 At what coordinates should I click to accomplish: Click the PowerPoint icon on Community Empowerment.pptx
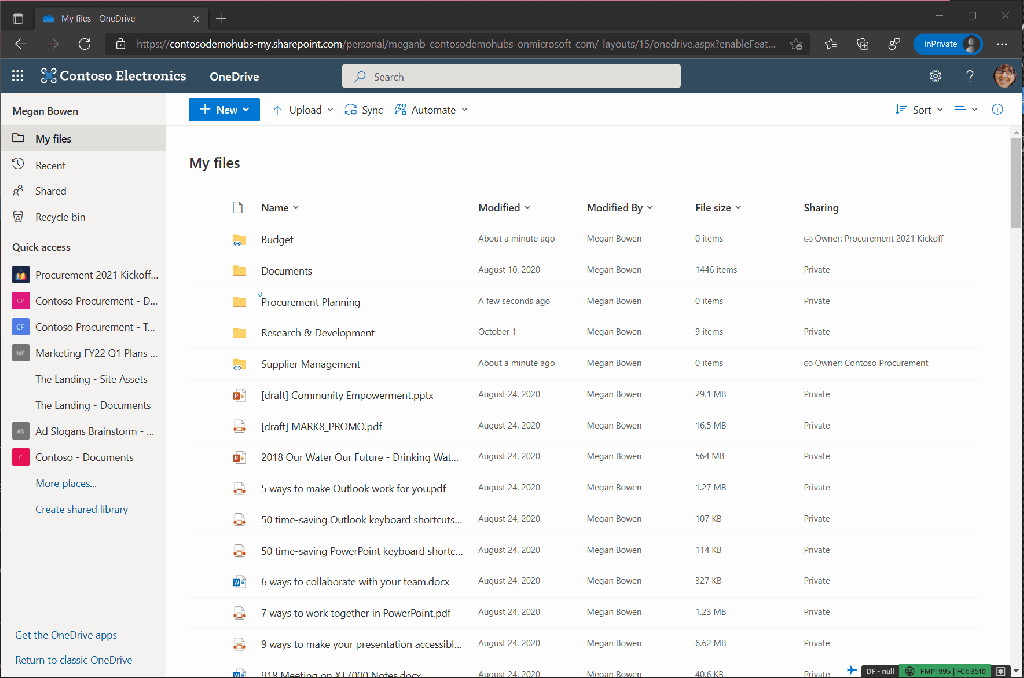pos(239,394)
